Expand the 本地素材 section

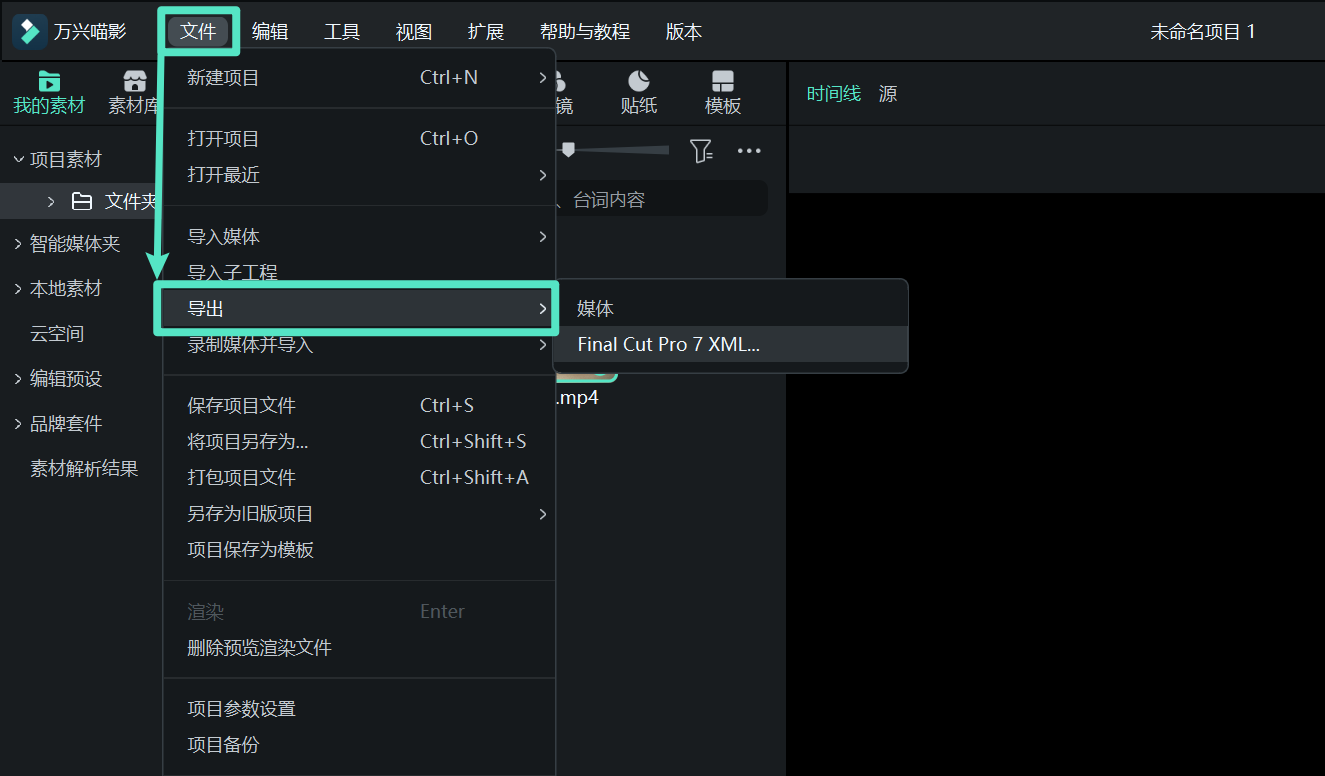click(18, 289)
